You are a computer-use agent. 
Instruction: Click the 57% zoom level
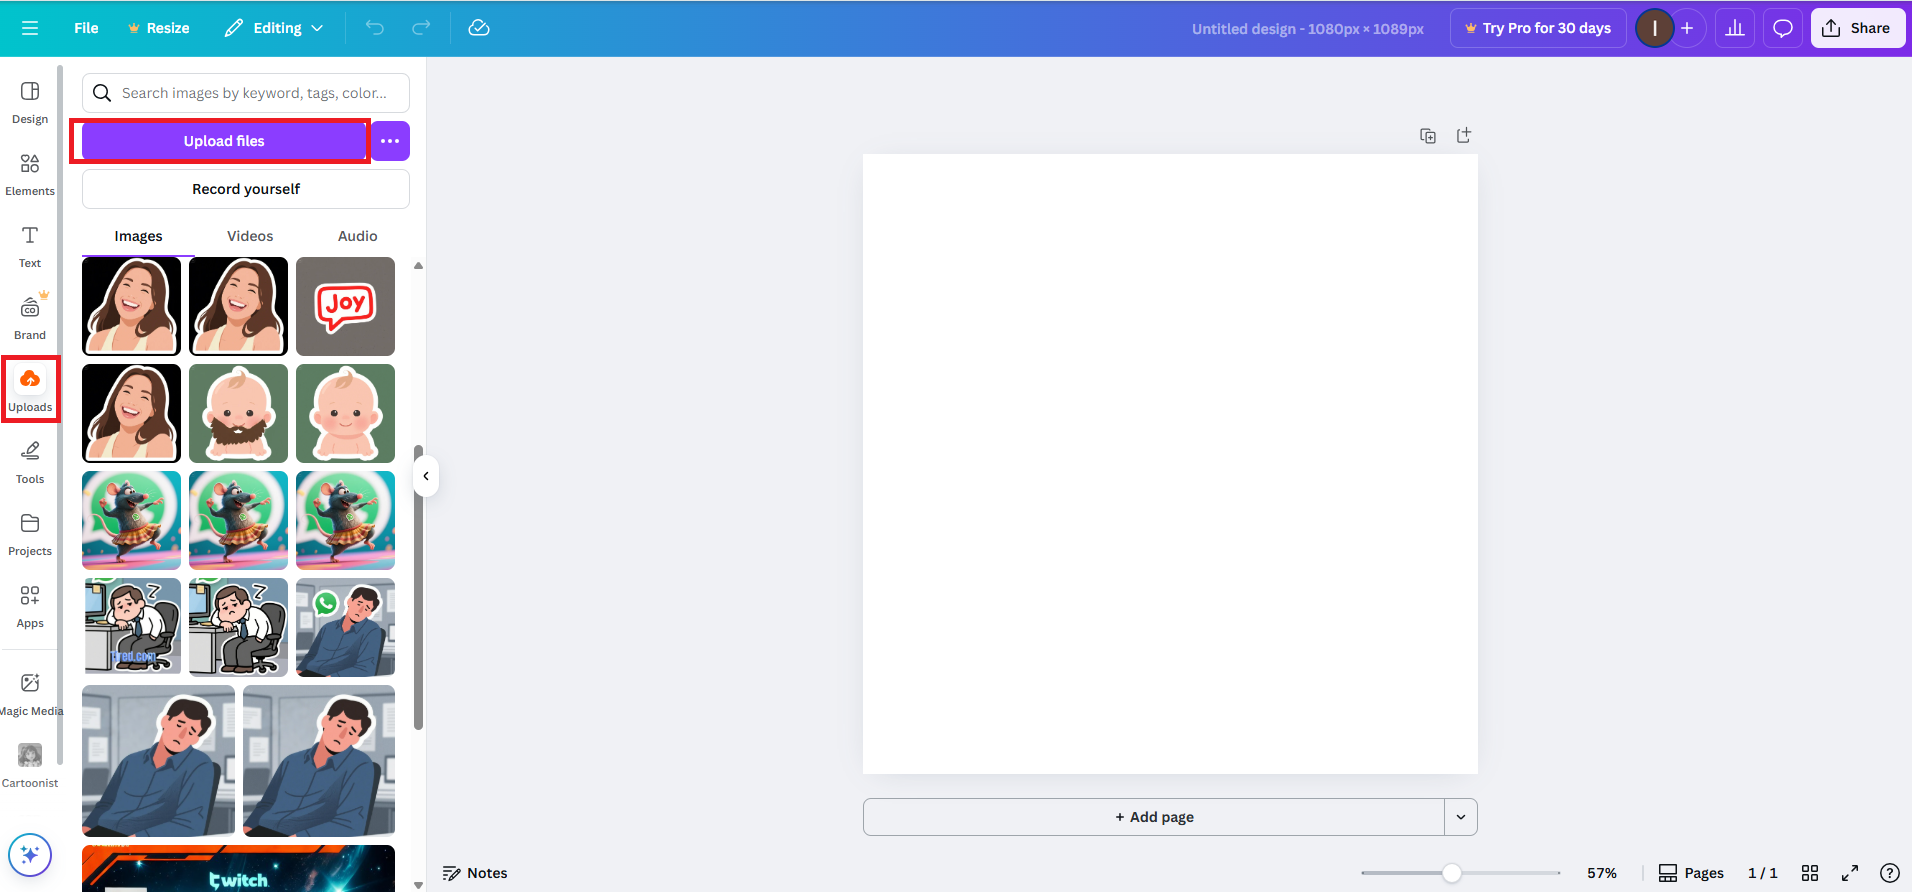1602,873
